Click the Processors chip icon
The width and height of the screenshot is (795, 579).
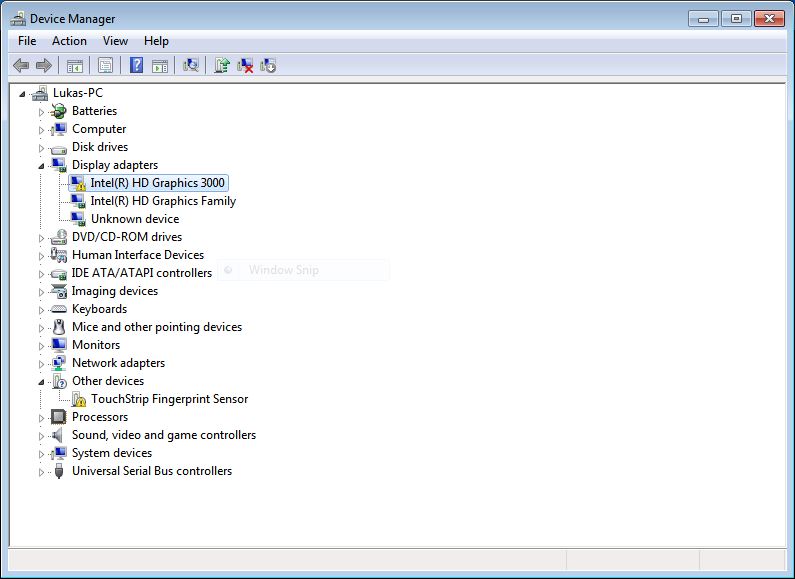pos(59,417)
